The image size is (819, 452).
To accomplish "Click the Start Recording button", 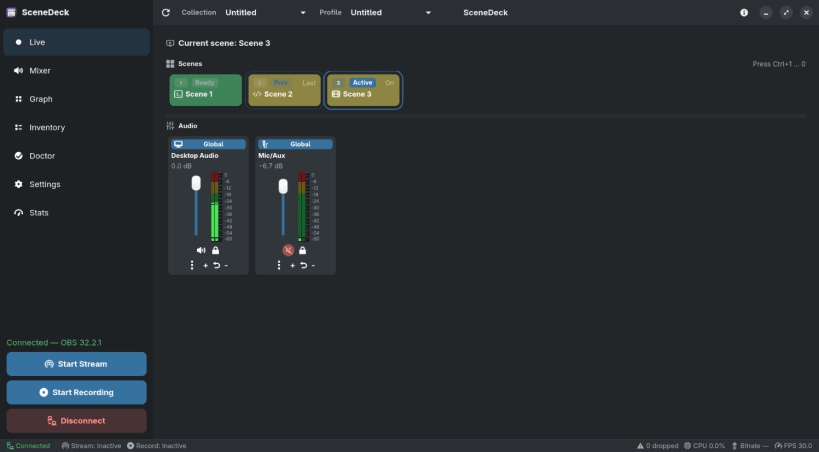I will pos(76,392).
